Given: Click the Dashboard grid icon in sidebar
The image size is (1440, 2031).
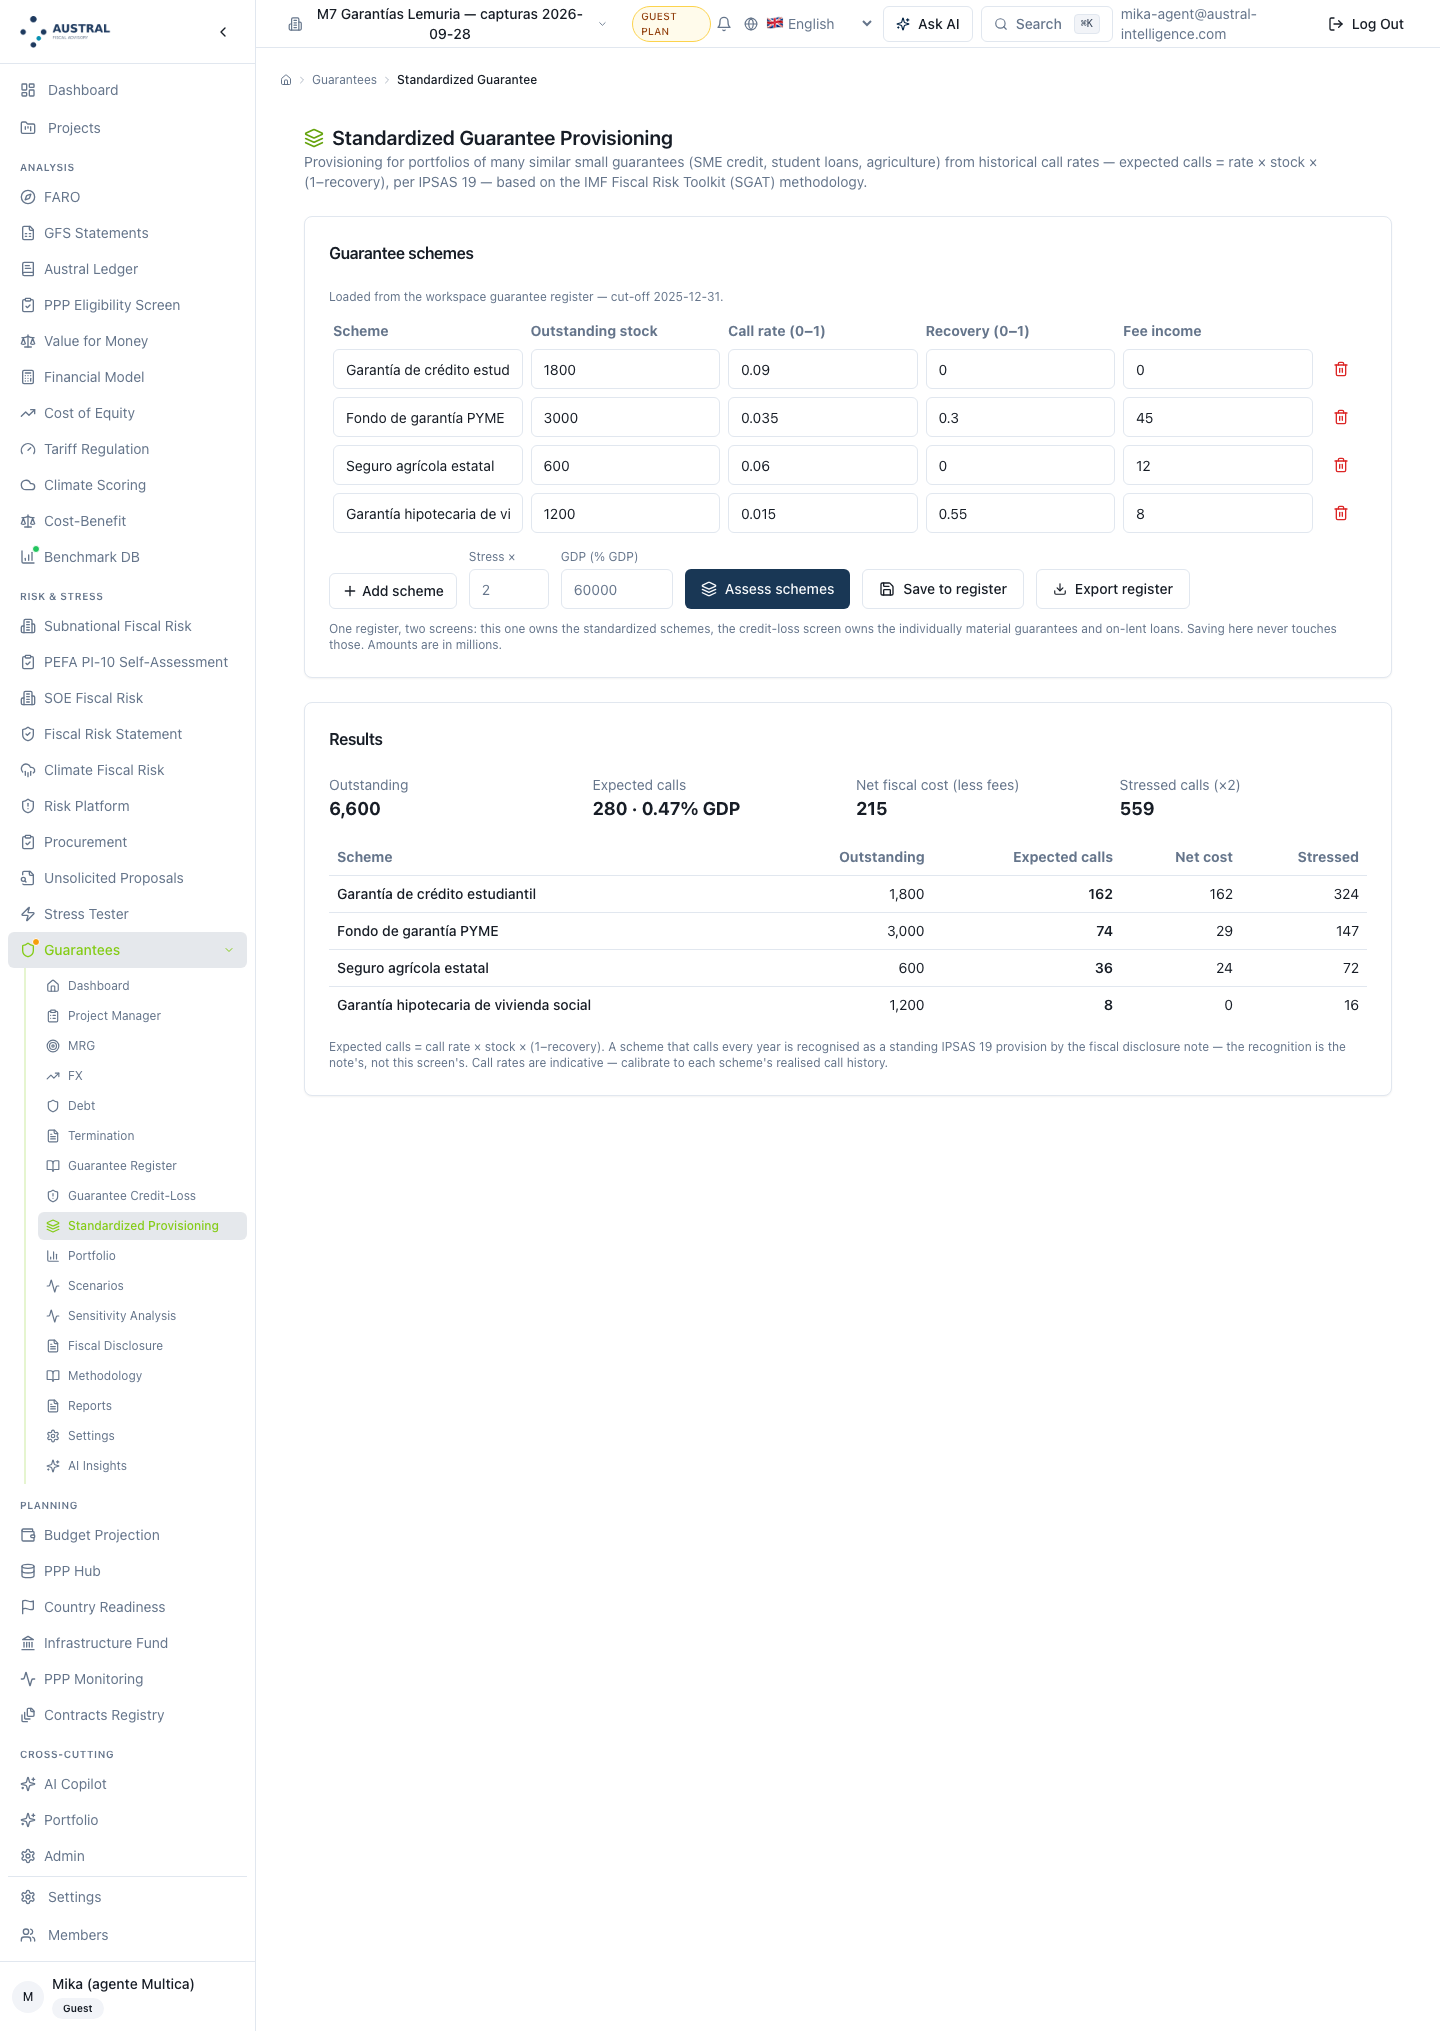Looking at the screenshot, I should pos(28,90).
